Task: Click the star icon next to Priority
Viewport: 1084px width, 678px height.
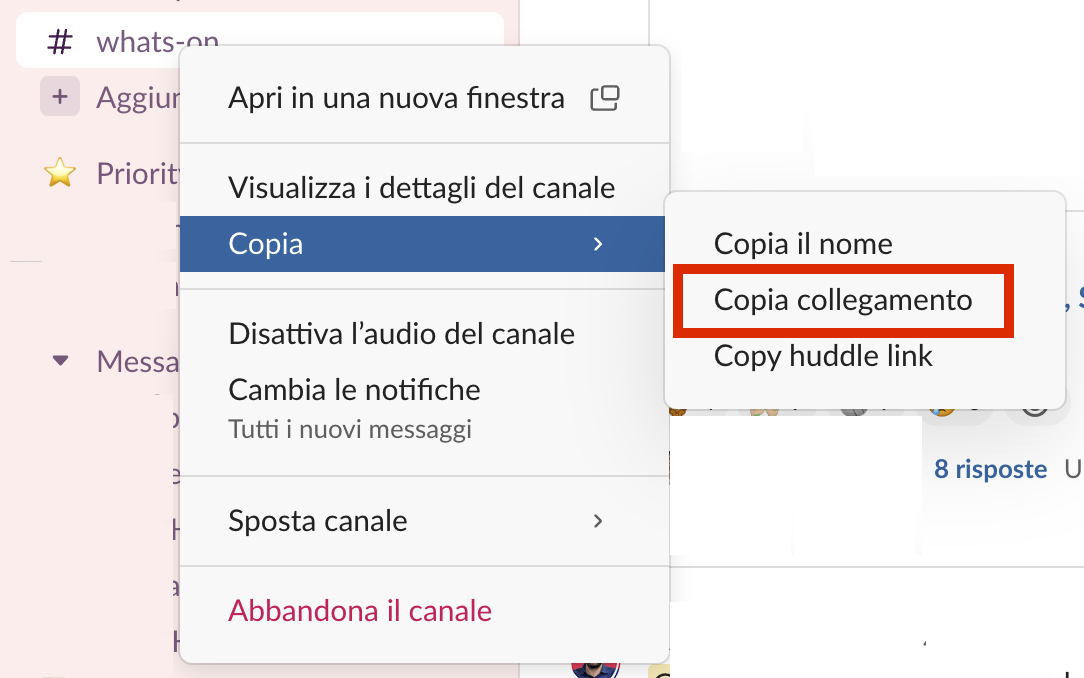Action: pos(60,173)
